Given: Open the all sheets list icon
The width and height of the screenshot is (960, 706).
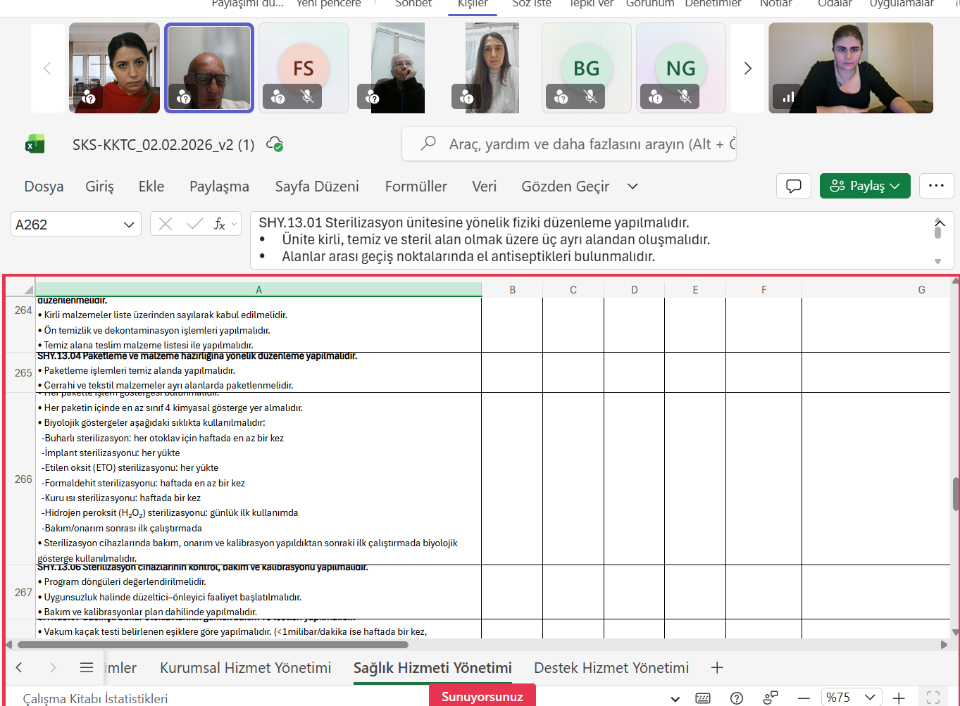Looking at the screenshot, I should [86, 667].
